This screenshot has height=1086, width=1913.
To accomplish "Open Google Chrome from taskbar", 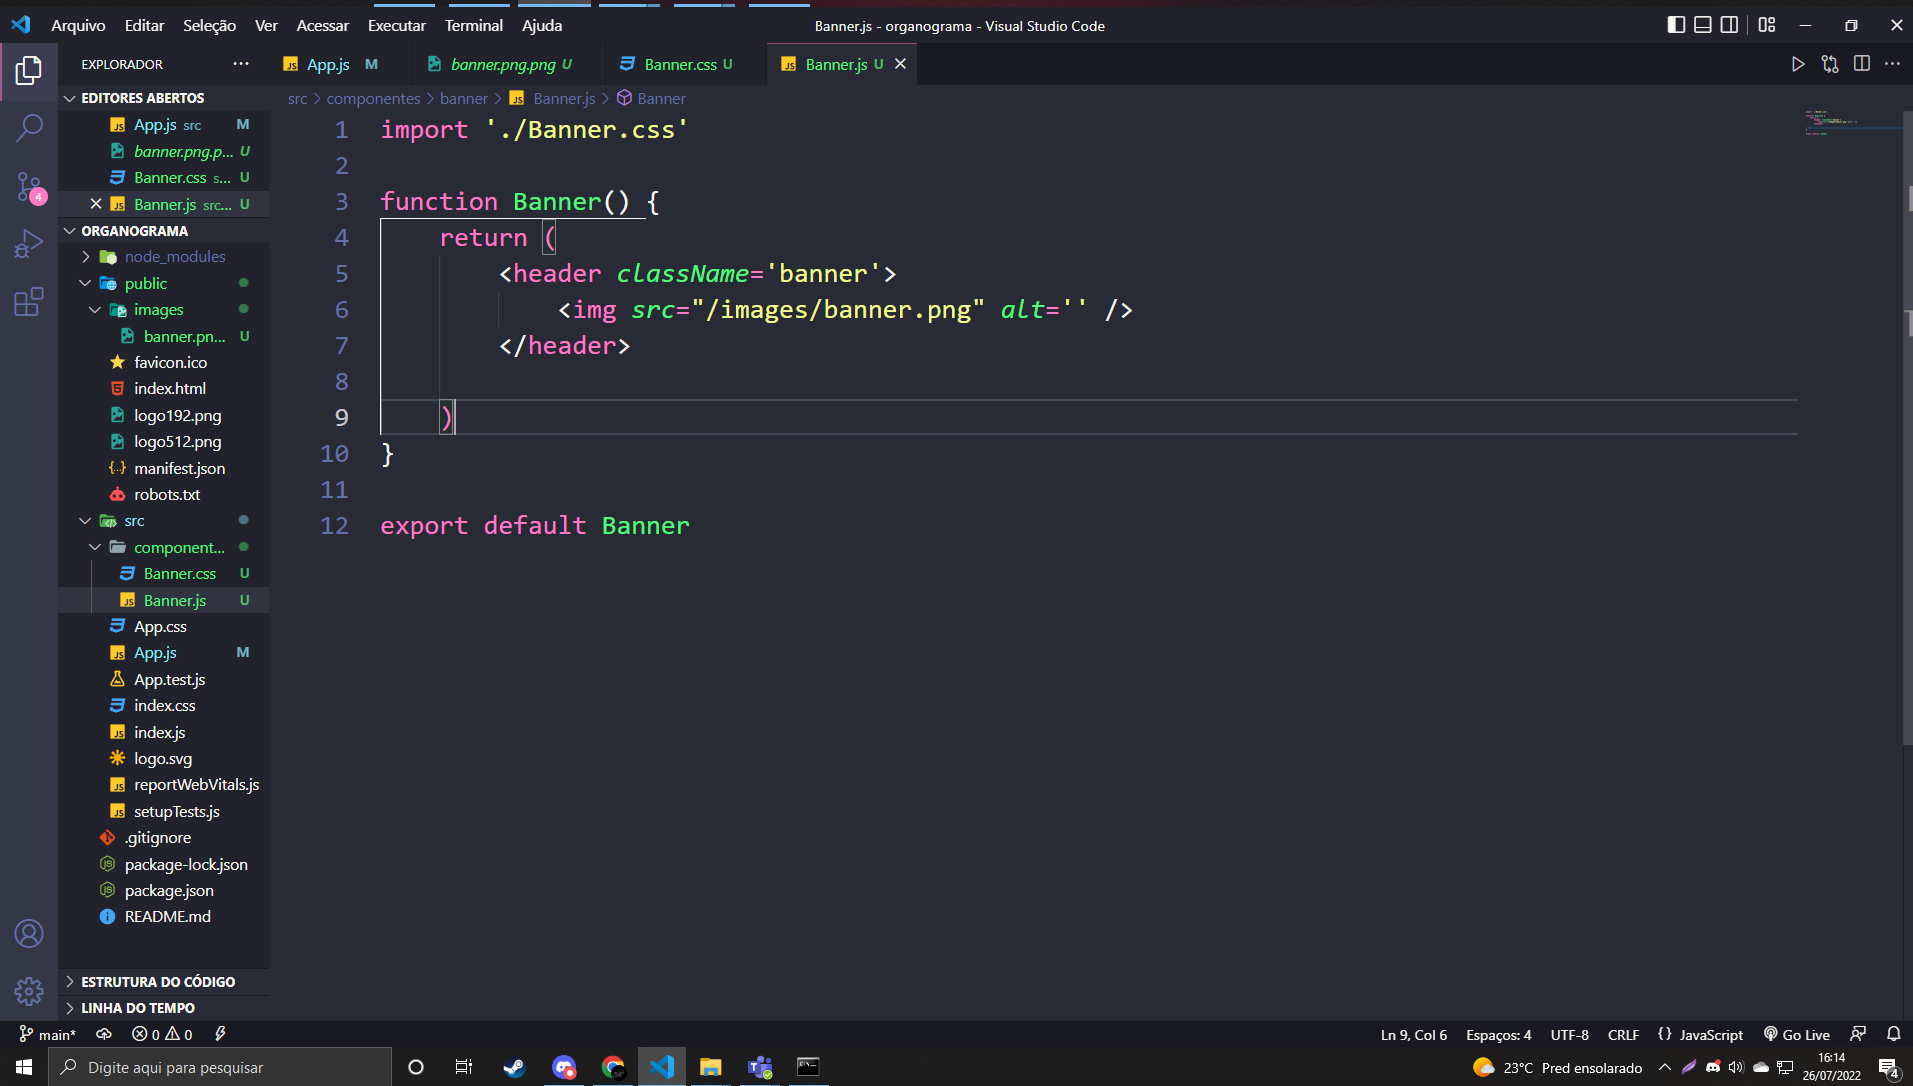I will pos(613,1067).
